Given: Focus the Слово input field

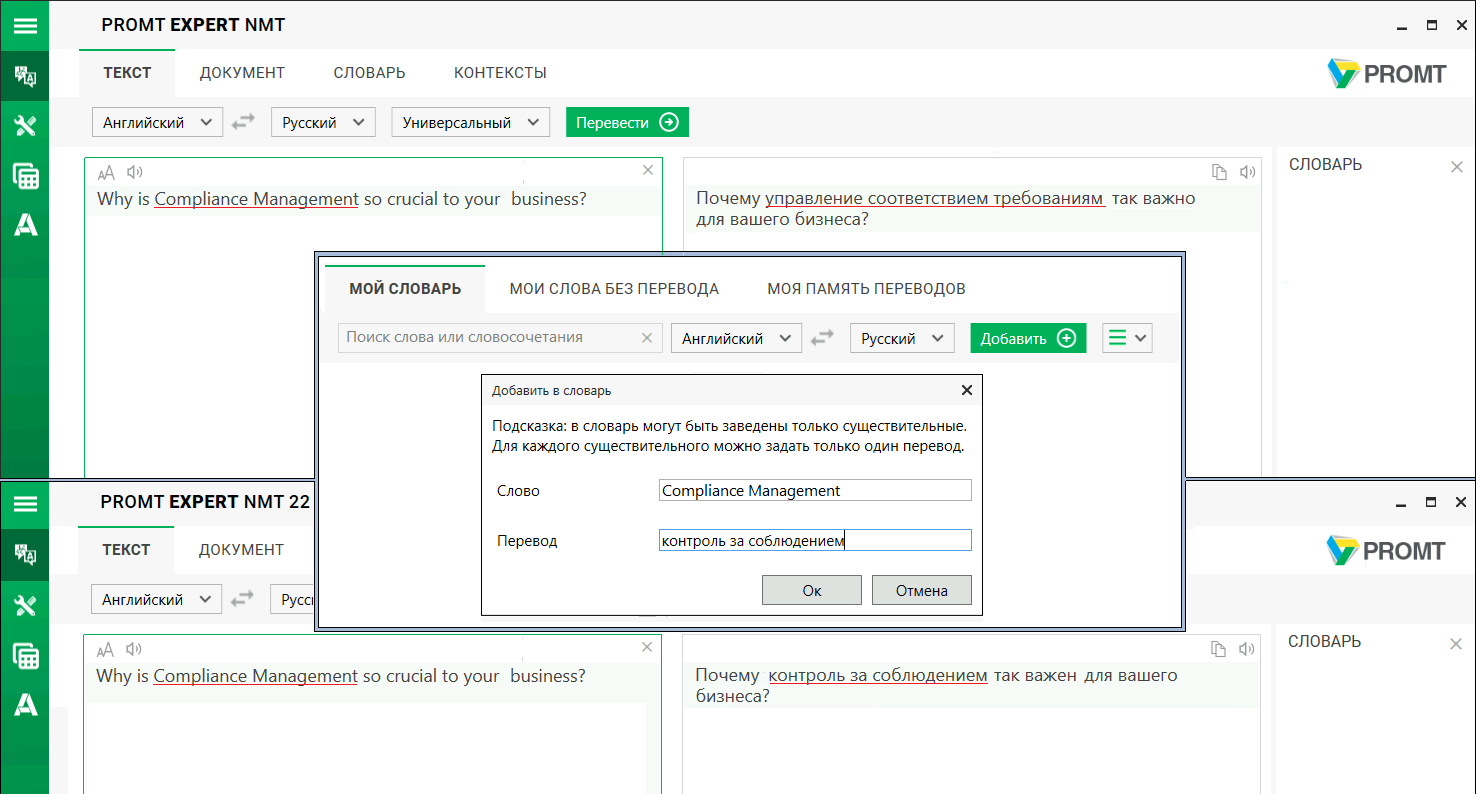Looking at the screenshot, I should (815, 490).
